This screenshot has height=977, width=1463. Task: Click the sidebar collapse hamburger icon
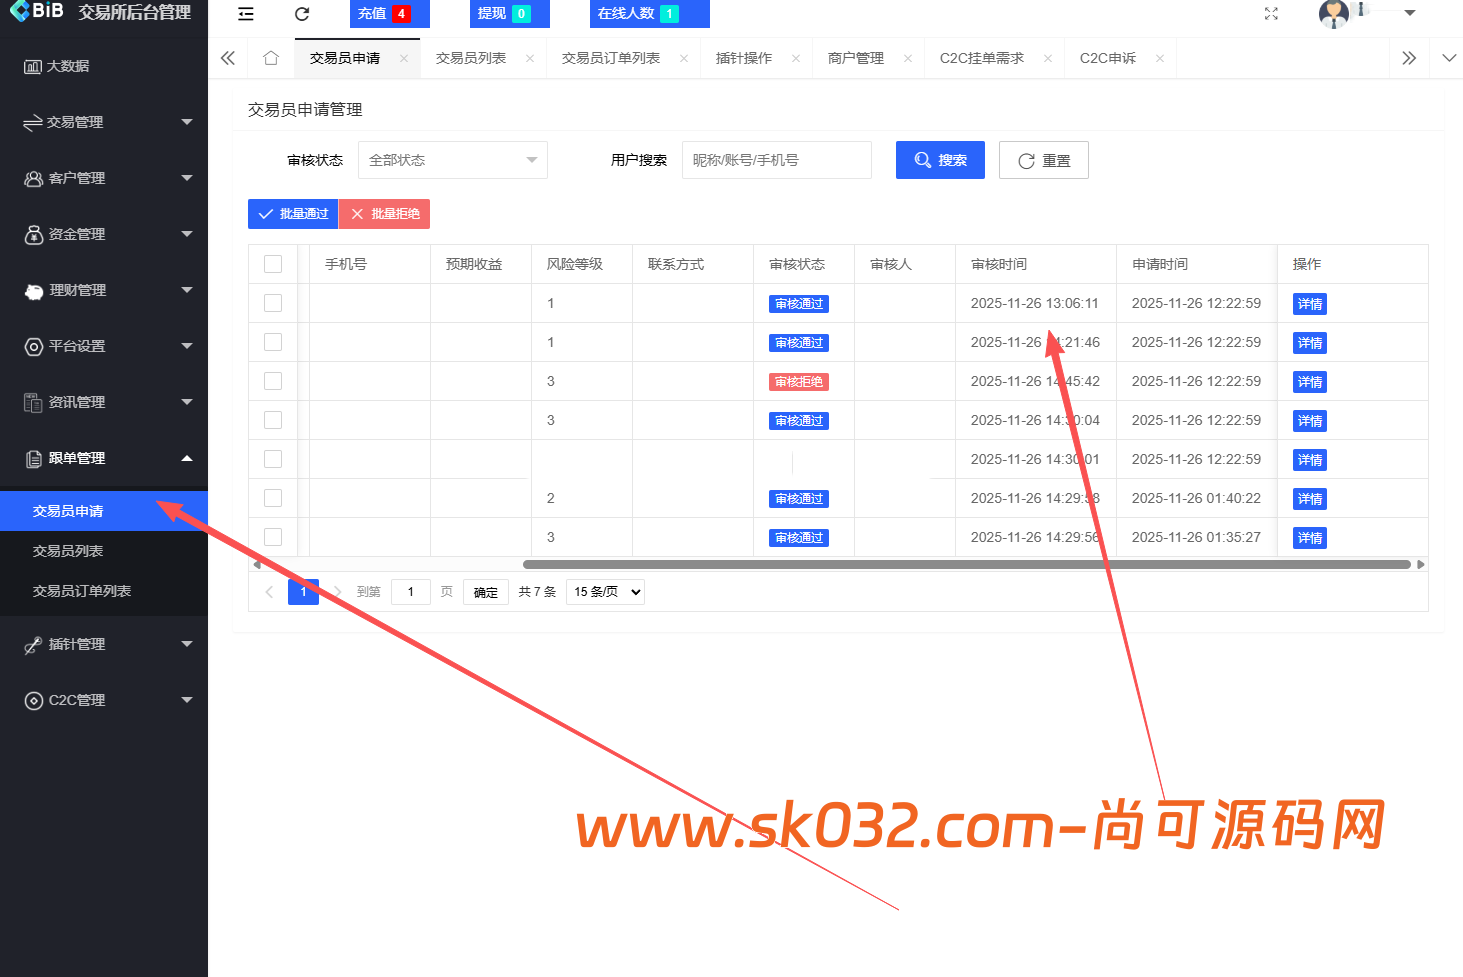245,14
